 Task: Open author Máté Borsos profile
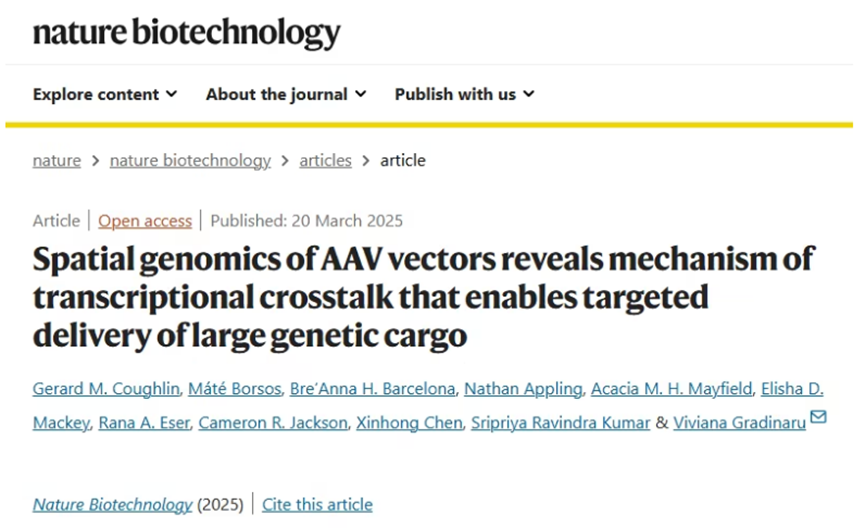[234, 388]
